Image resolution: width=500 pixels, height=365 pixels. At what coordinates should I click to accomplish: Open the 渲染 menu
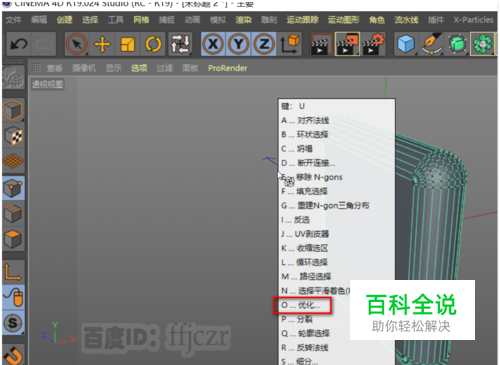click(243, 20)
